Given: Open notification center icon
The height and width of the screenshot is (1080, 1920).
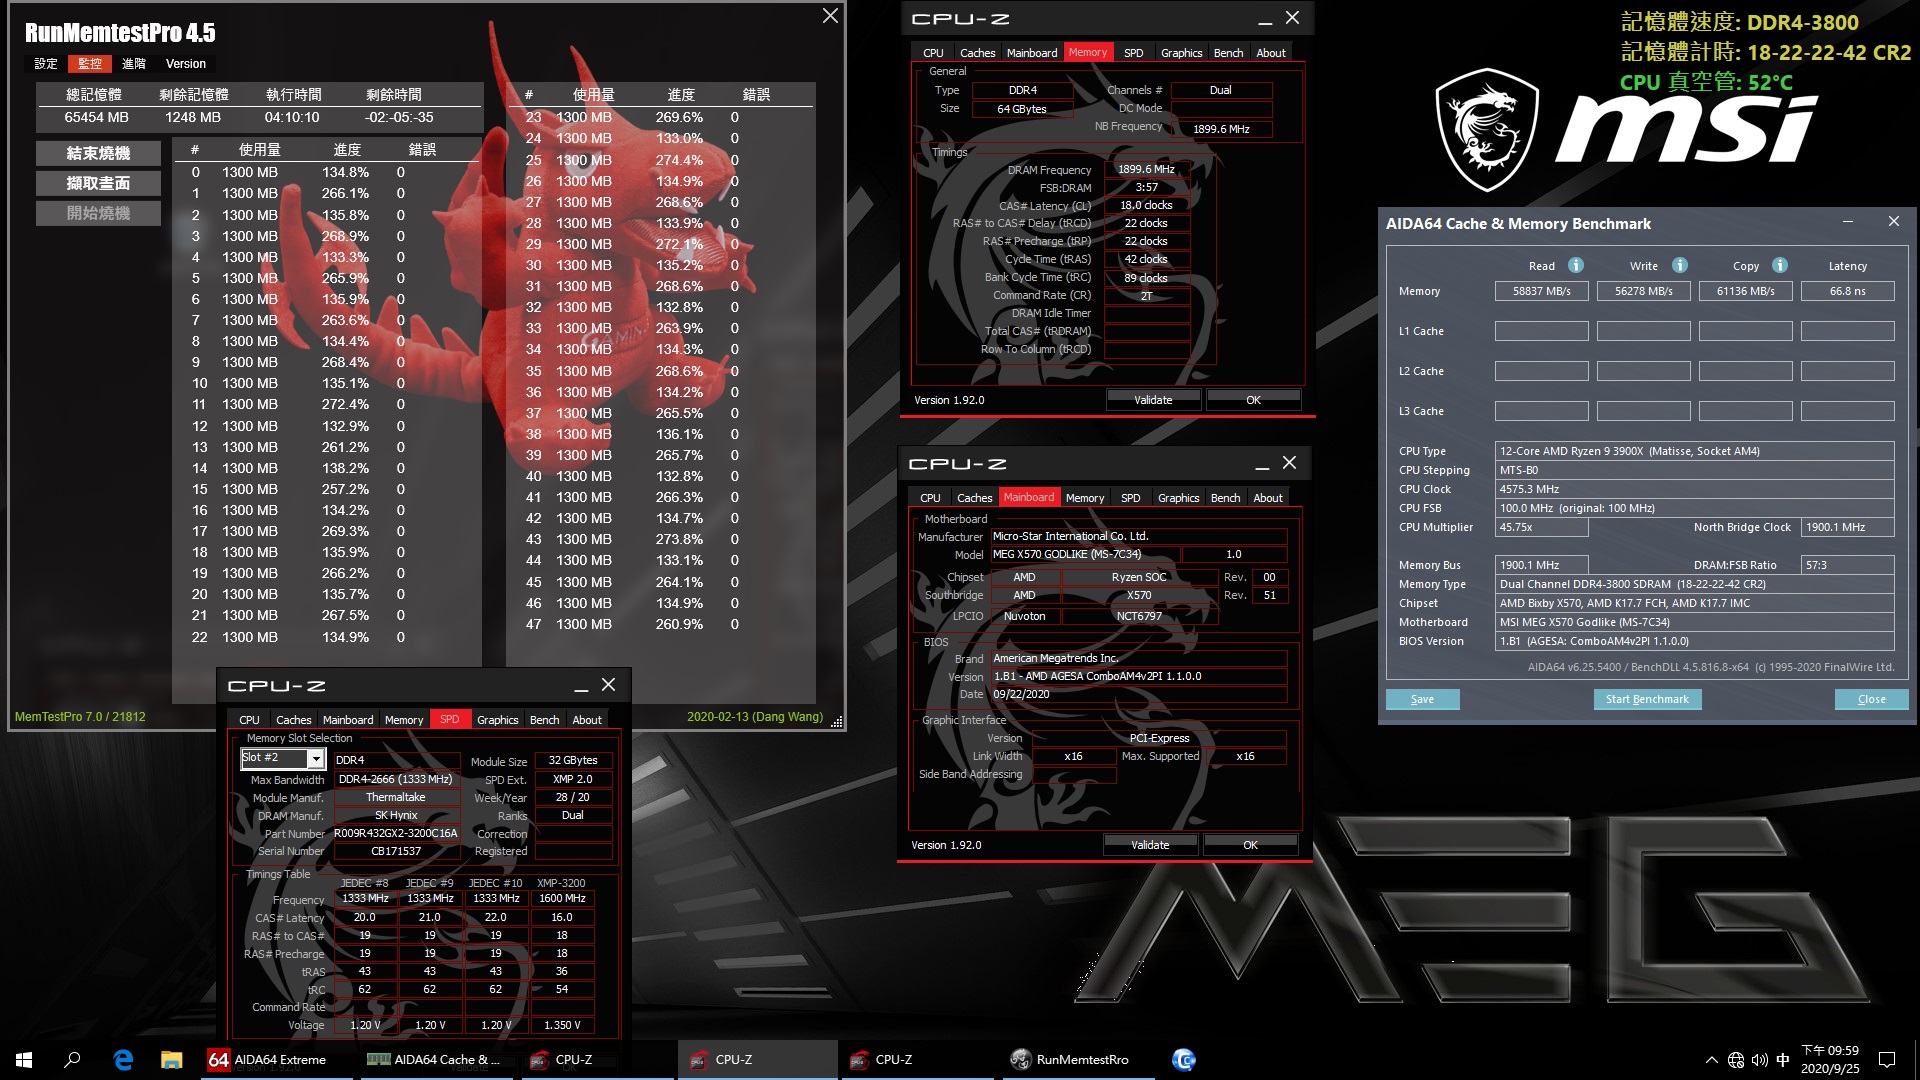Looking at the screenshot, I should (x=1887, y=1060).
